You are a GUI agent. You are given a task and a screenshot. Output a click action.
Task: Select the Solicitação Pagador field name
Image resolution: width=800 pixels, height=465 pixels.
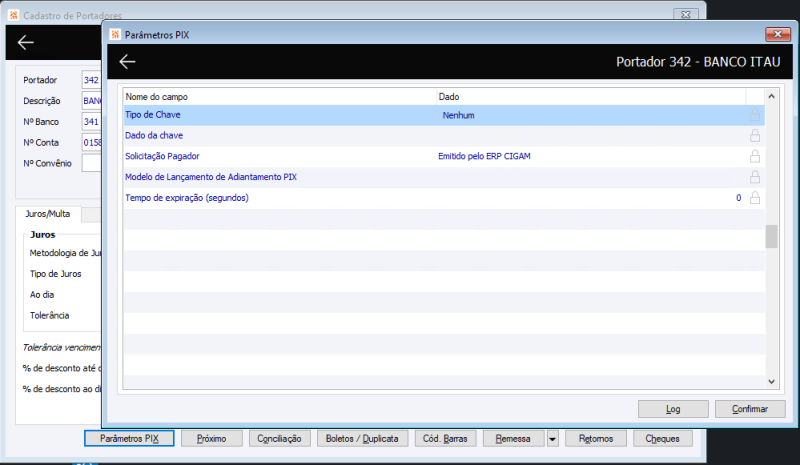tap(162, 156)
